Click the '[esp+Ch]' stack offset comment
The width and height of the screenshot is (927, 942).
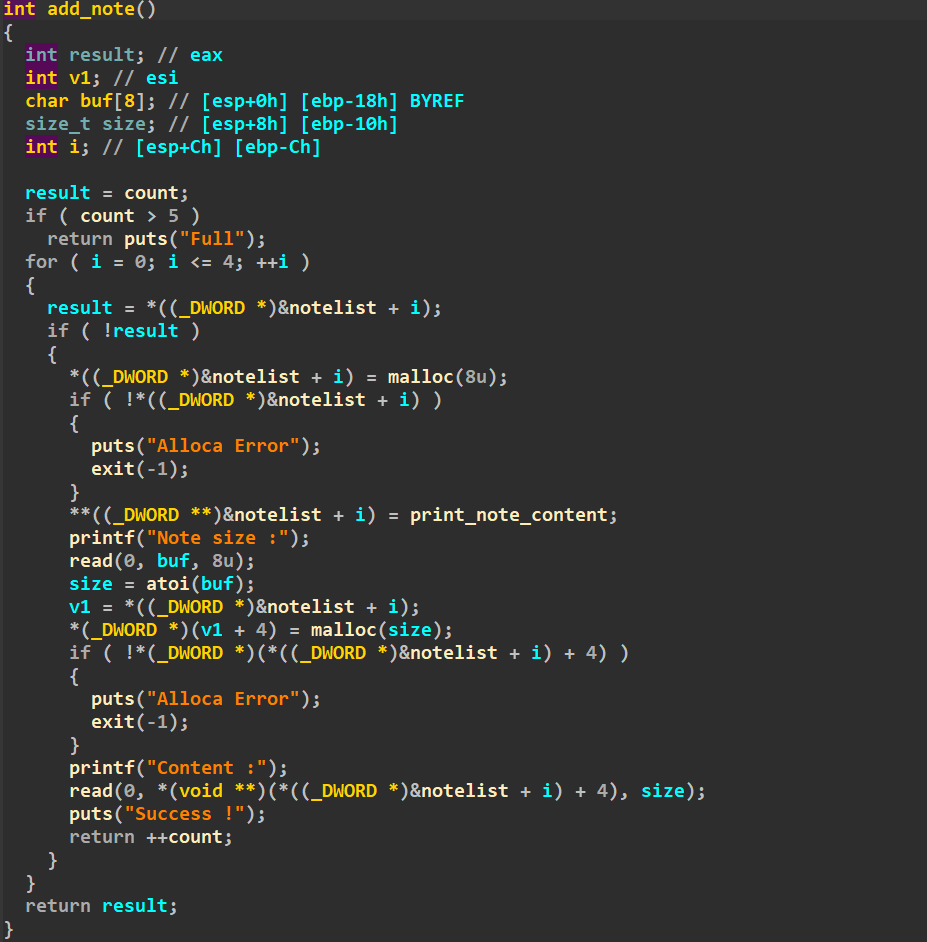pyautogui.click(x=178, y=147)
